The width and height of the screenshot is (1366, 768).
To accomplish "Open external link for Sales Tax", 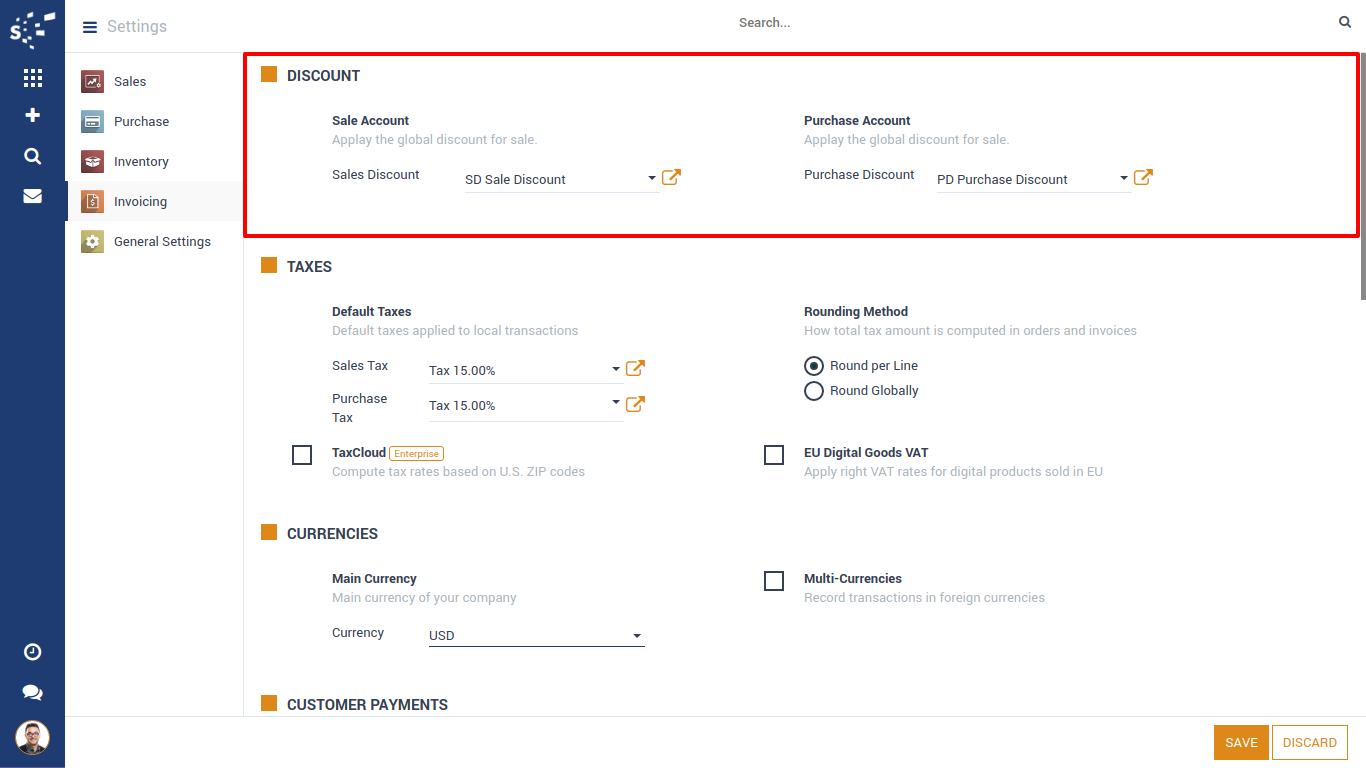I will pos(635,369).
